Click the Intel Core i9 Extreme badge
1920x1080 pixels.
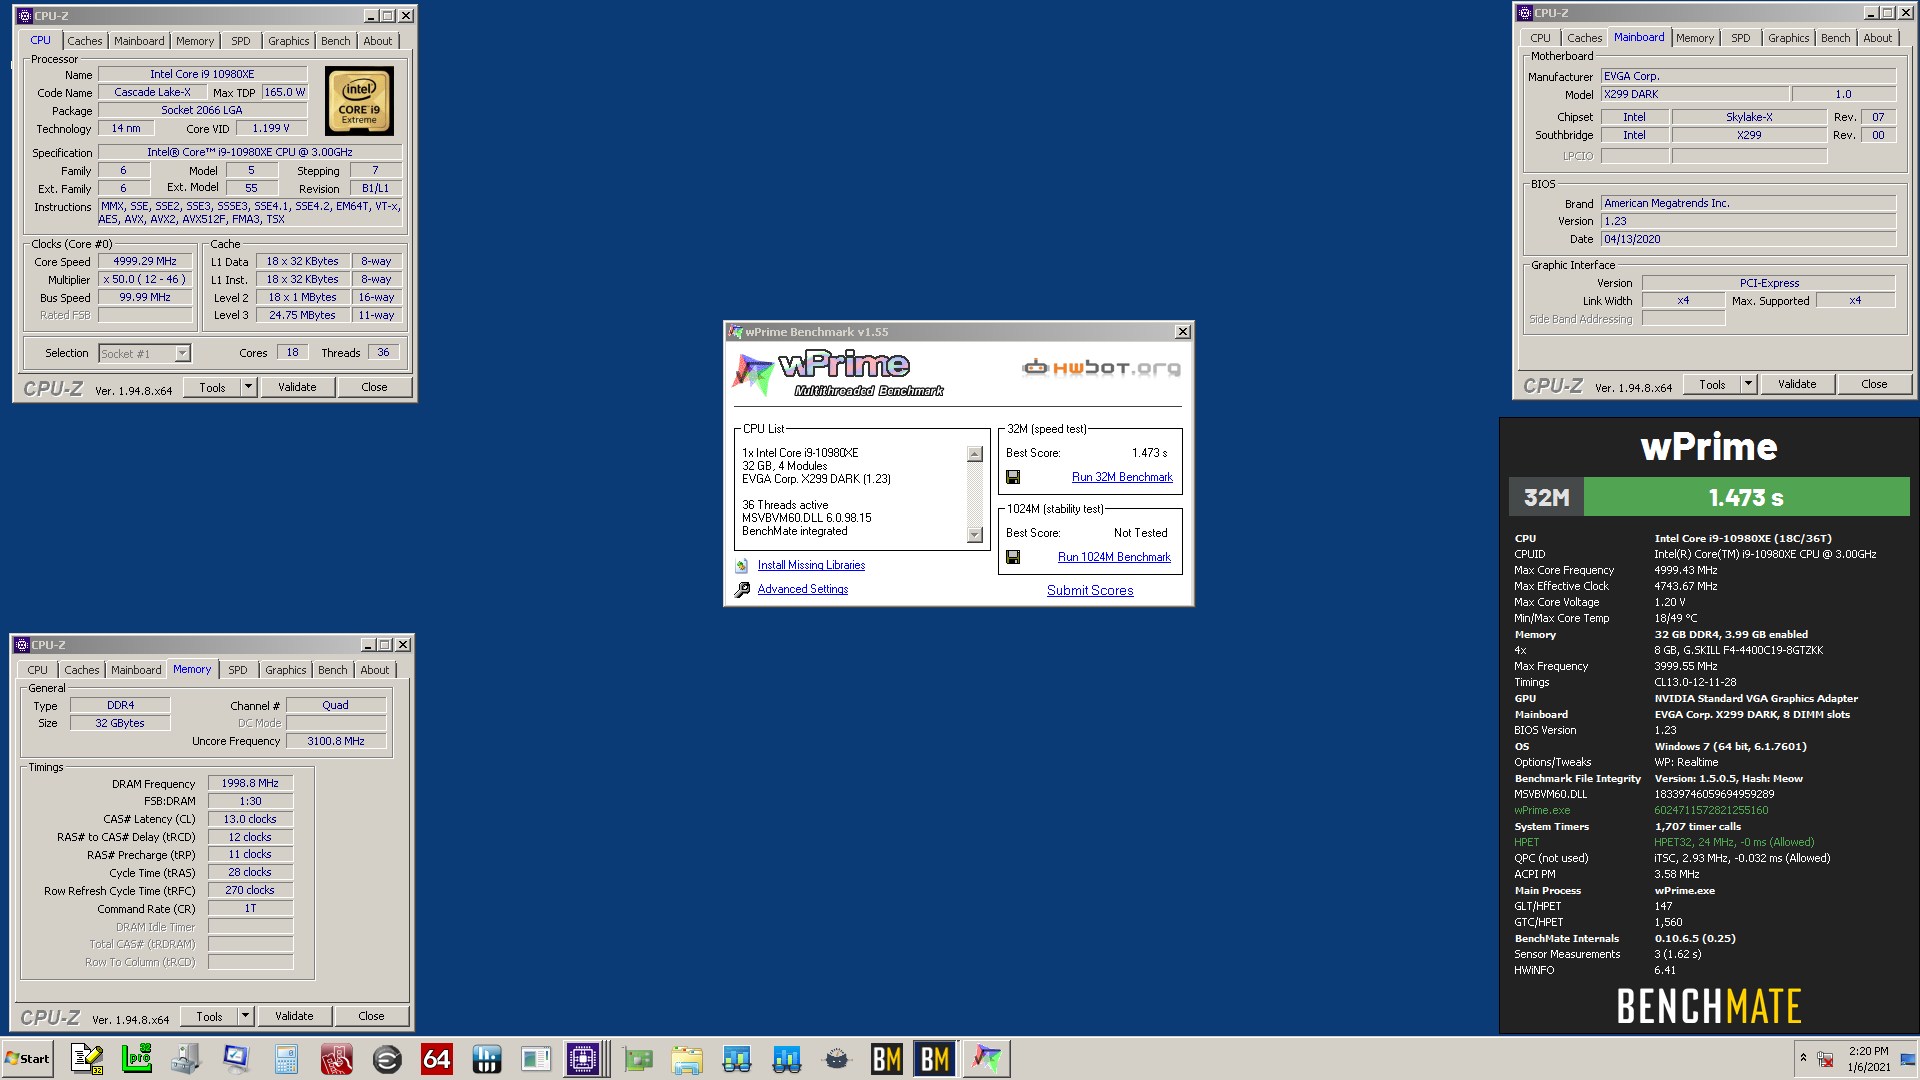tap(359, 101)
